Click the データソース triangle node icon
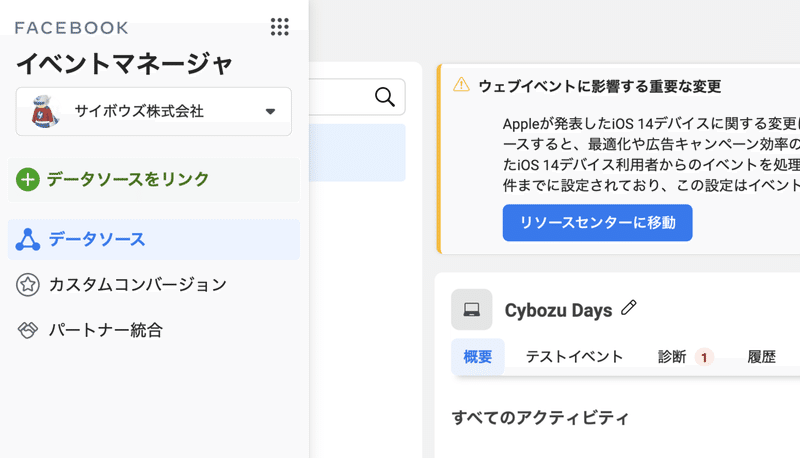Viewport: 800px width, 458px height. [28, 240]
